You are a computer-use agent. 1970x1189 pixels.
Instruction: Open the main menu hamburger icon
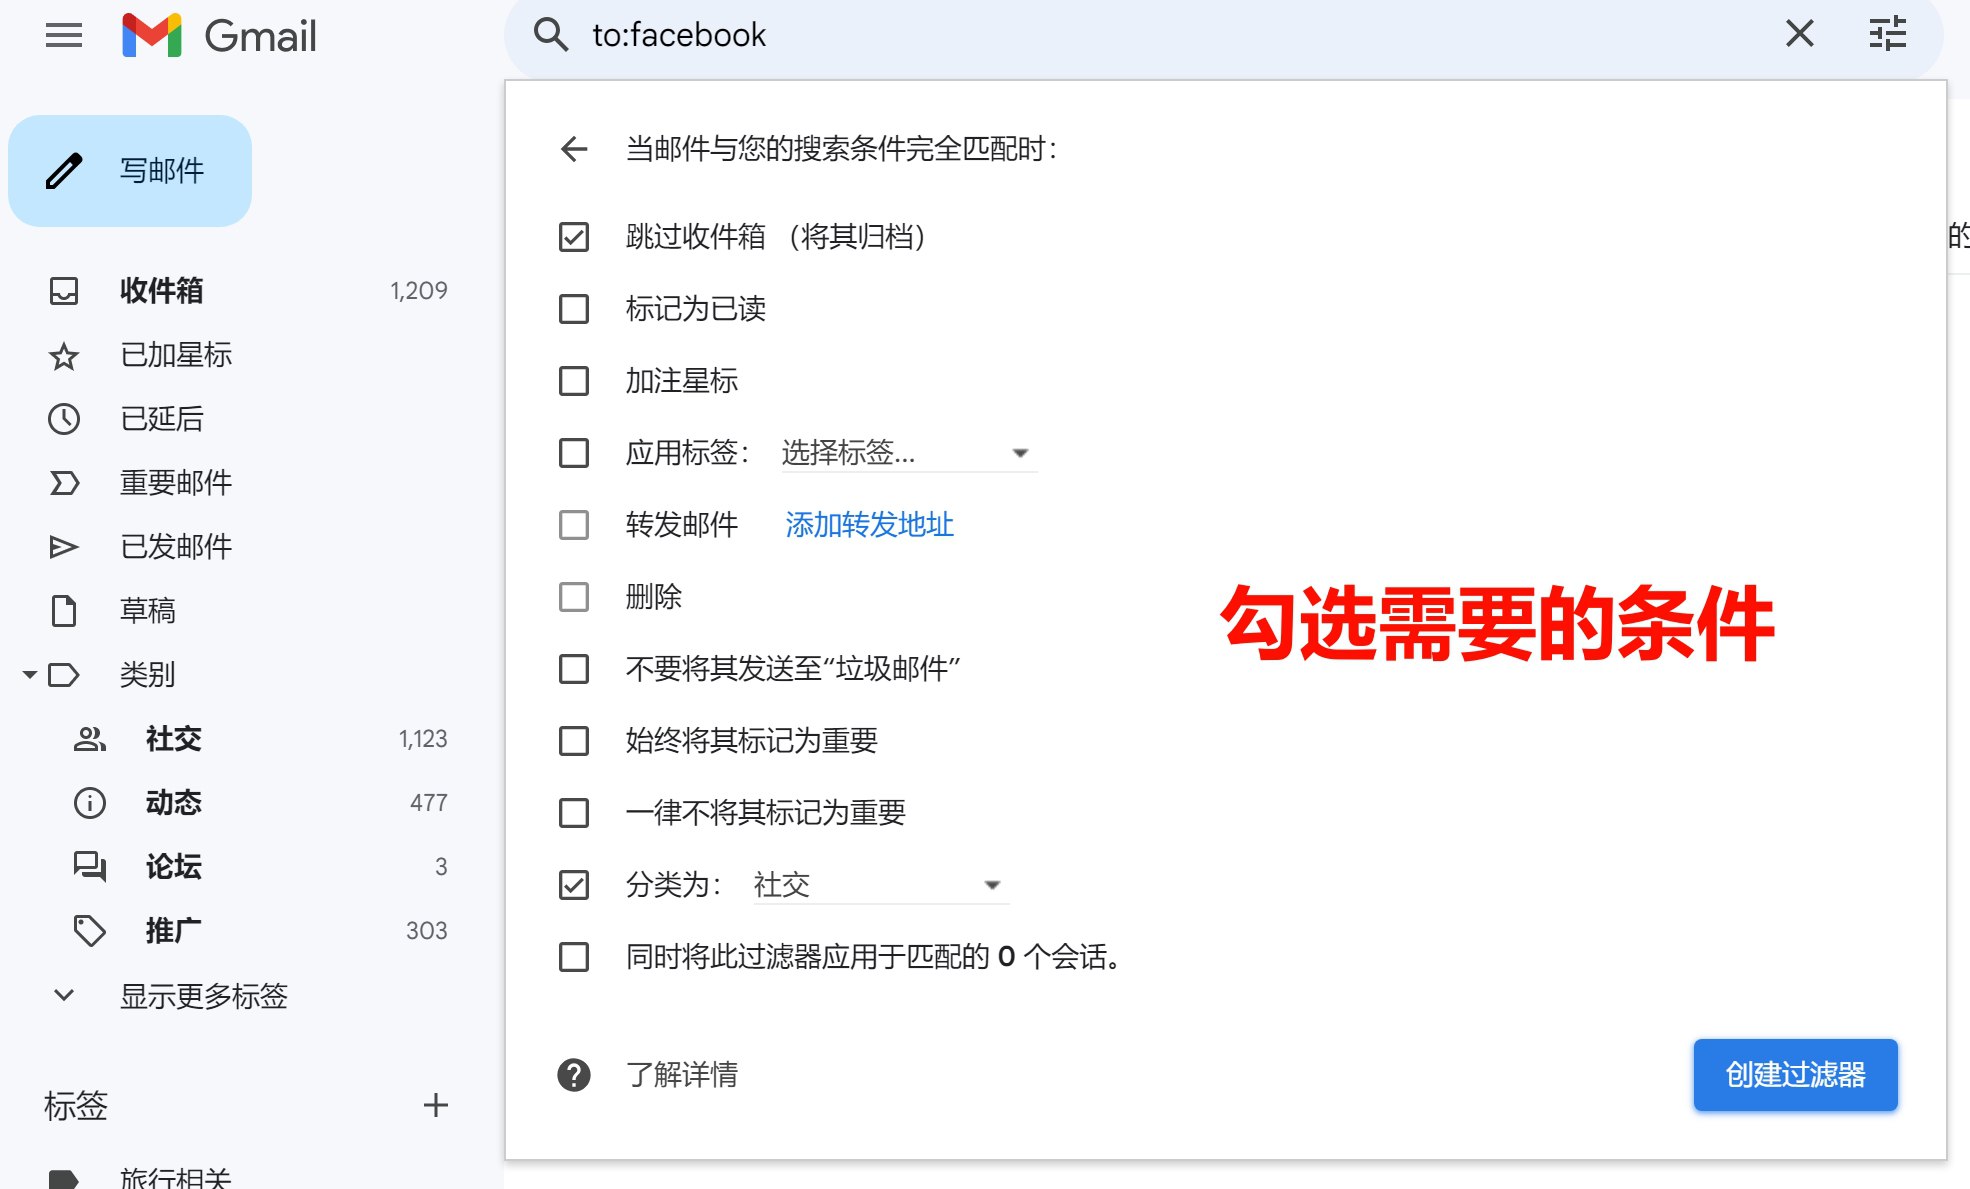click(x=64, y=36)
